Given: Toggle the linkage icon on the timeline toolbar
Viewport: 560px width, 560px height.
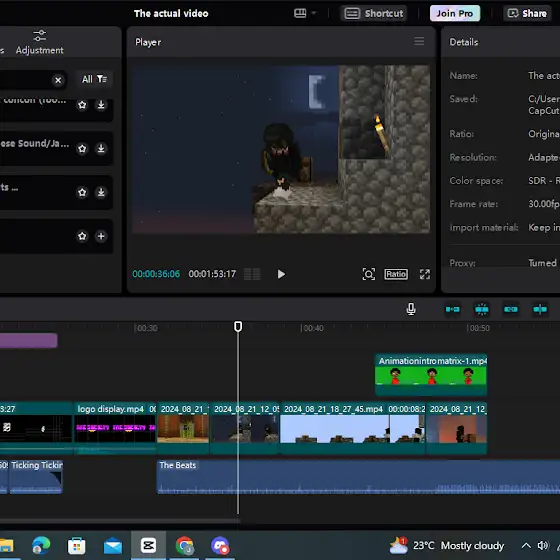Looking at the screenshot, I should (511, 309).
